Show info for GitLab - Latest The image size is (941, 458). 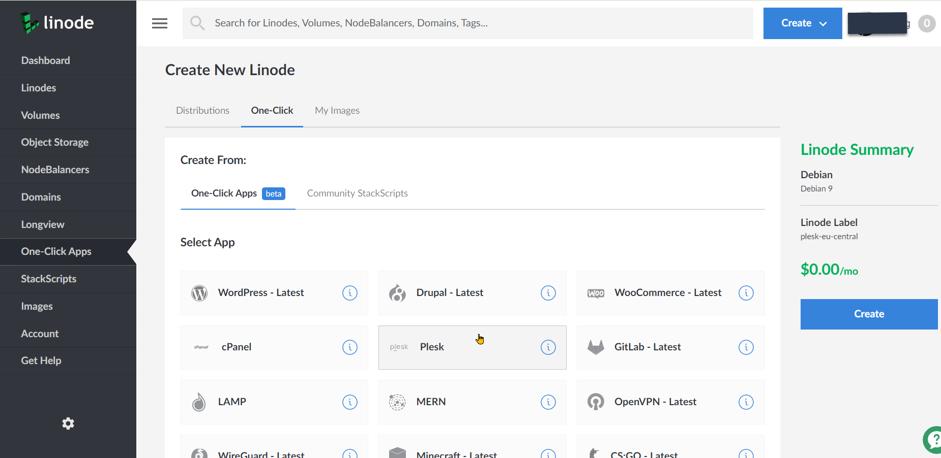click(746, 347)
